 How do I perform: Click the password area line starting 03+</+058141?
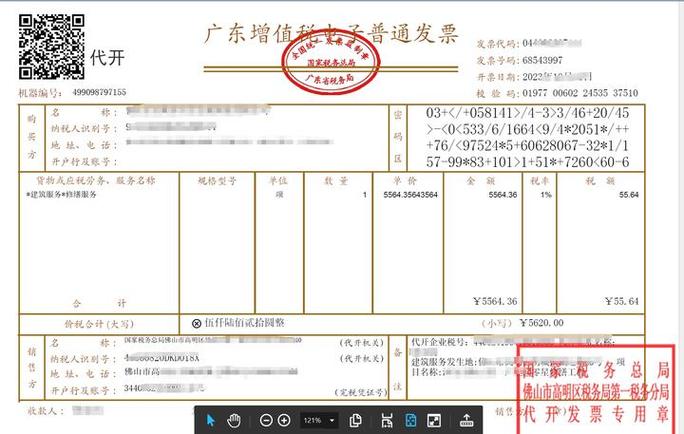coord(527,113)
